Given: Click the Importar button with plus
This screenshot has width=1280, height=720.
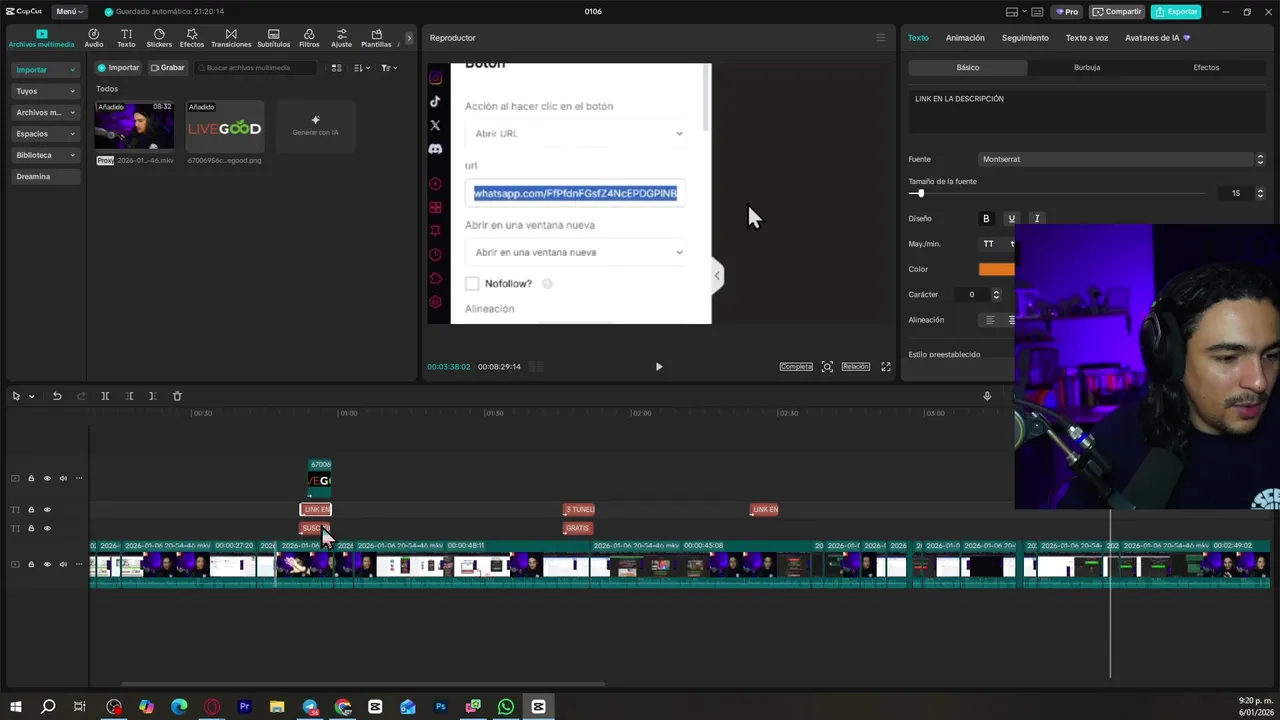Looking at the screenshot, I should click(x=118, y=68).
